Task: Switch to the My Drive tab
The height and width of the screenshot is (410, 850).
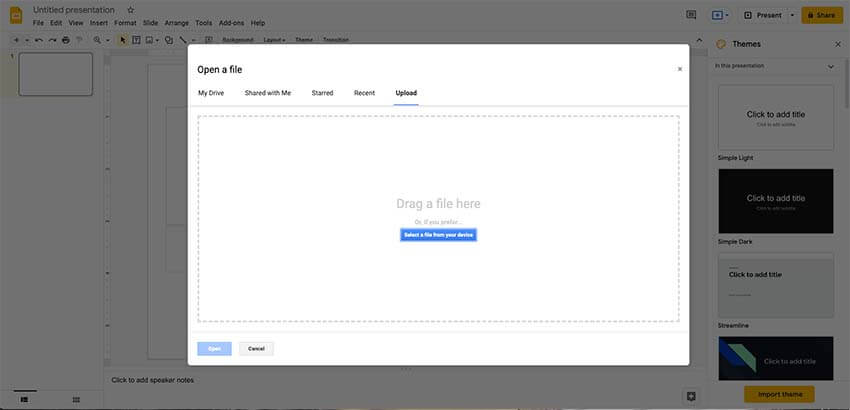Action: (x=210, y=93)
